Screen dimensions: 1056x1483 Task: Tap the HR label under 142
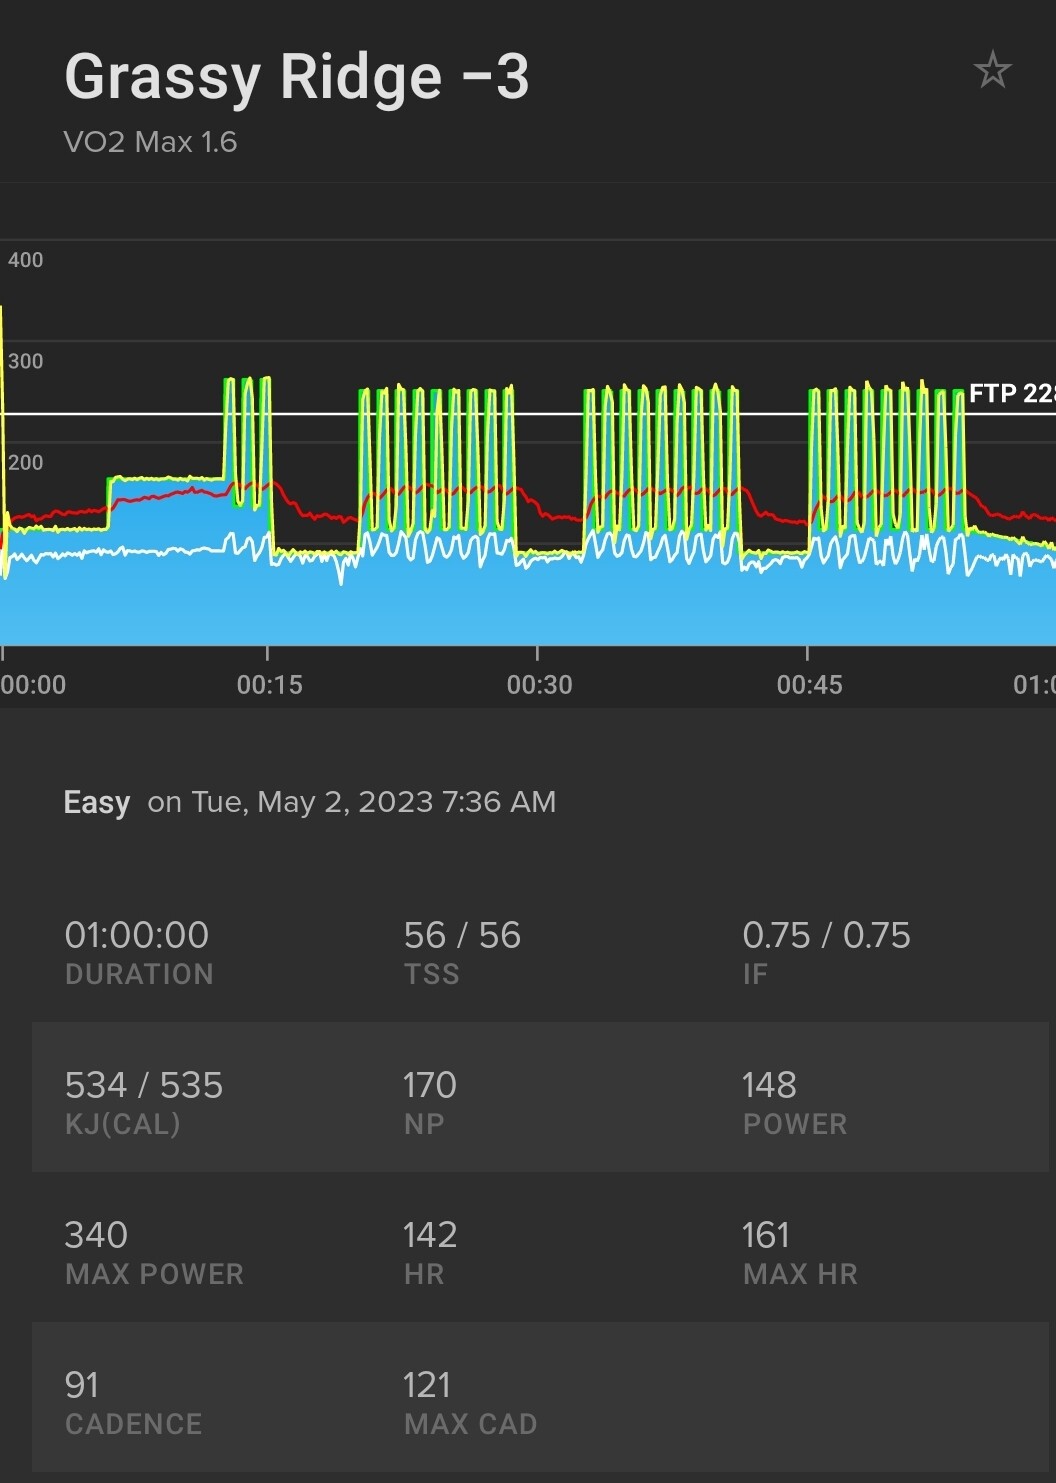pos(424,1274)
